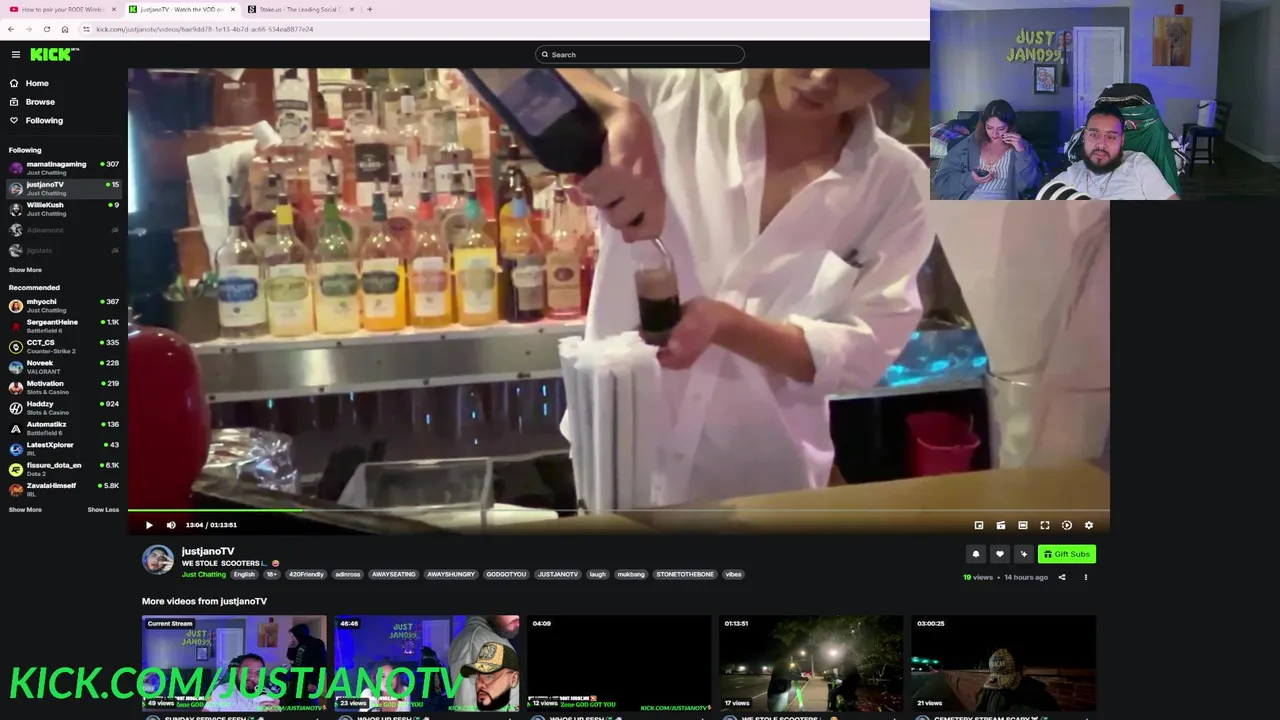The height and width of the screenshot is (720, 1280).
Task: Click the browser address bar URL
Action: click(205, 29)
